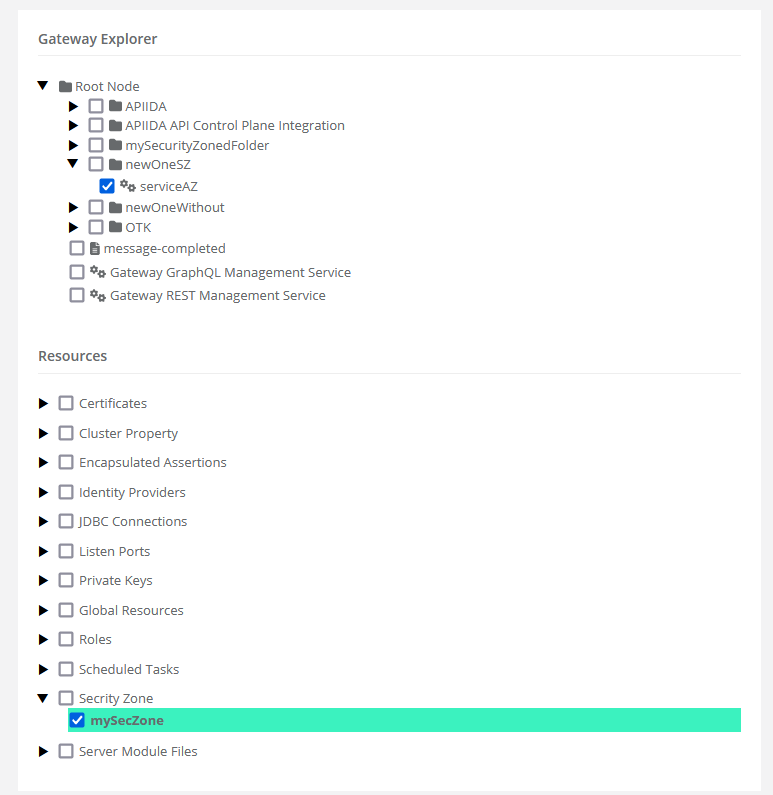The height and width of the screenshot is (795, 773).
Task: Collapse the newOneSZ folder
Action: tap(73, 164)
